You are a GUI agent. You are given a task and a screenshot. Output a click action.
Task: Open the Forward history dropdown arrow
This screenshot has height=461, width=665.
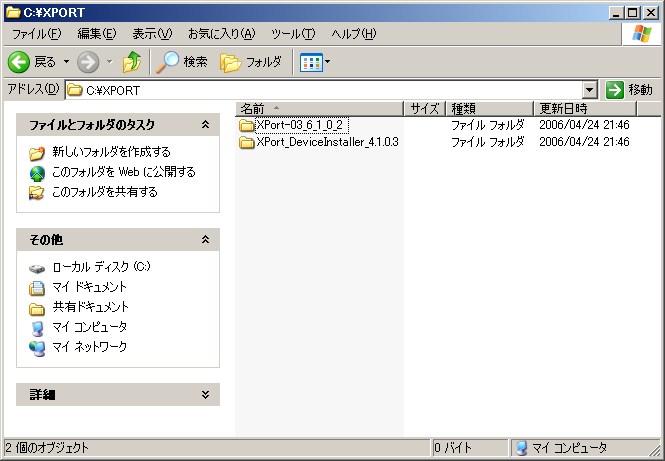click(110, 62)
